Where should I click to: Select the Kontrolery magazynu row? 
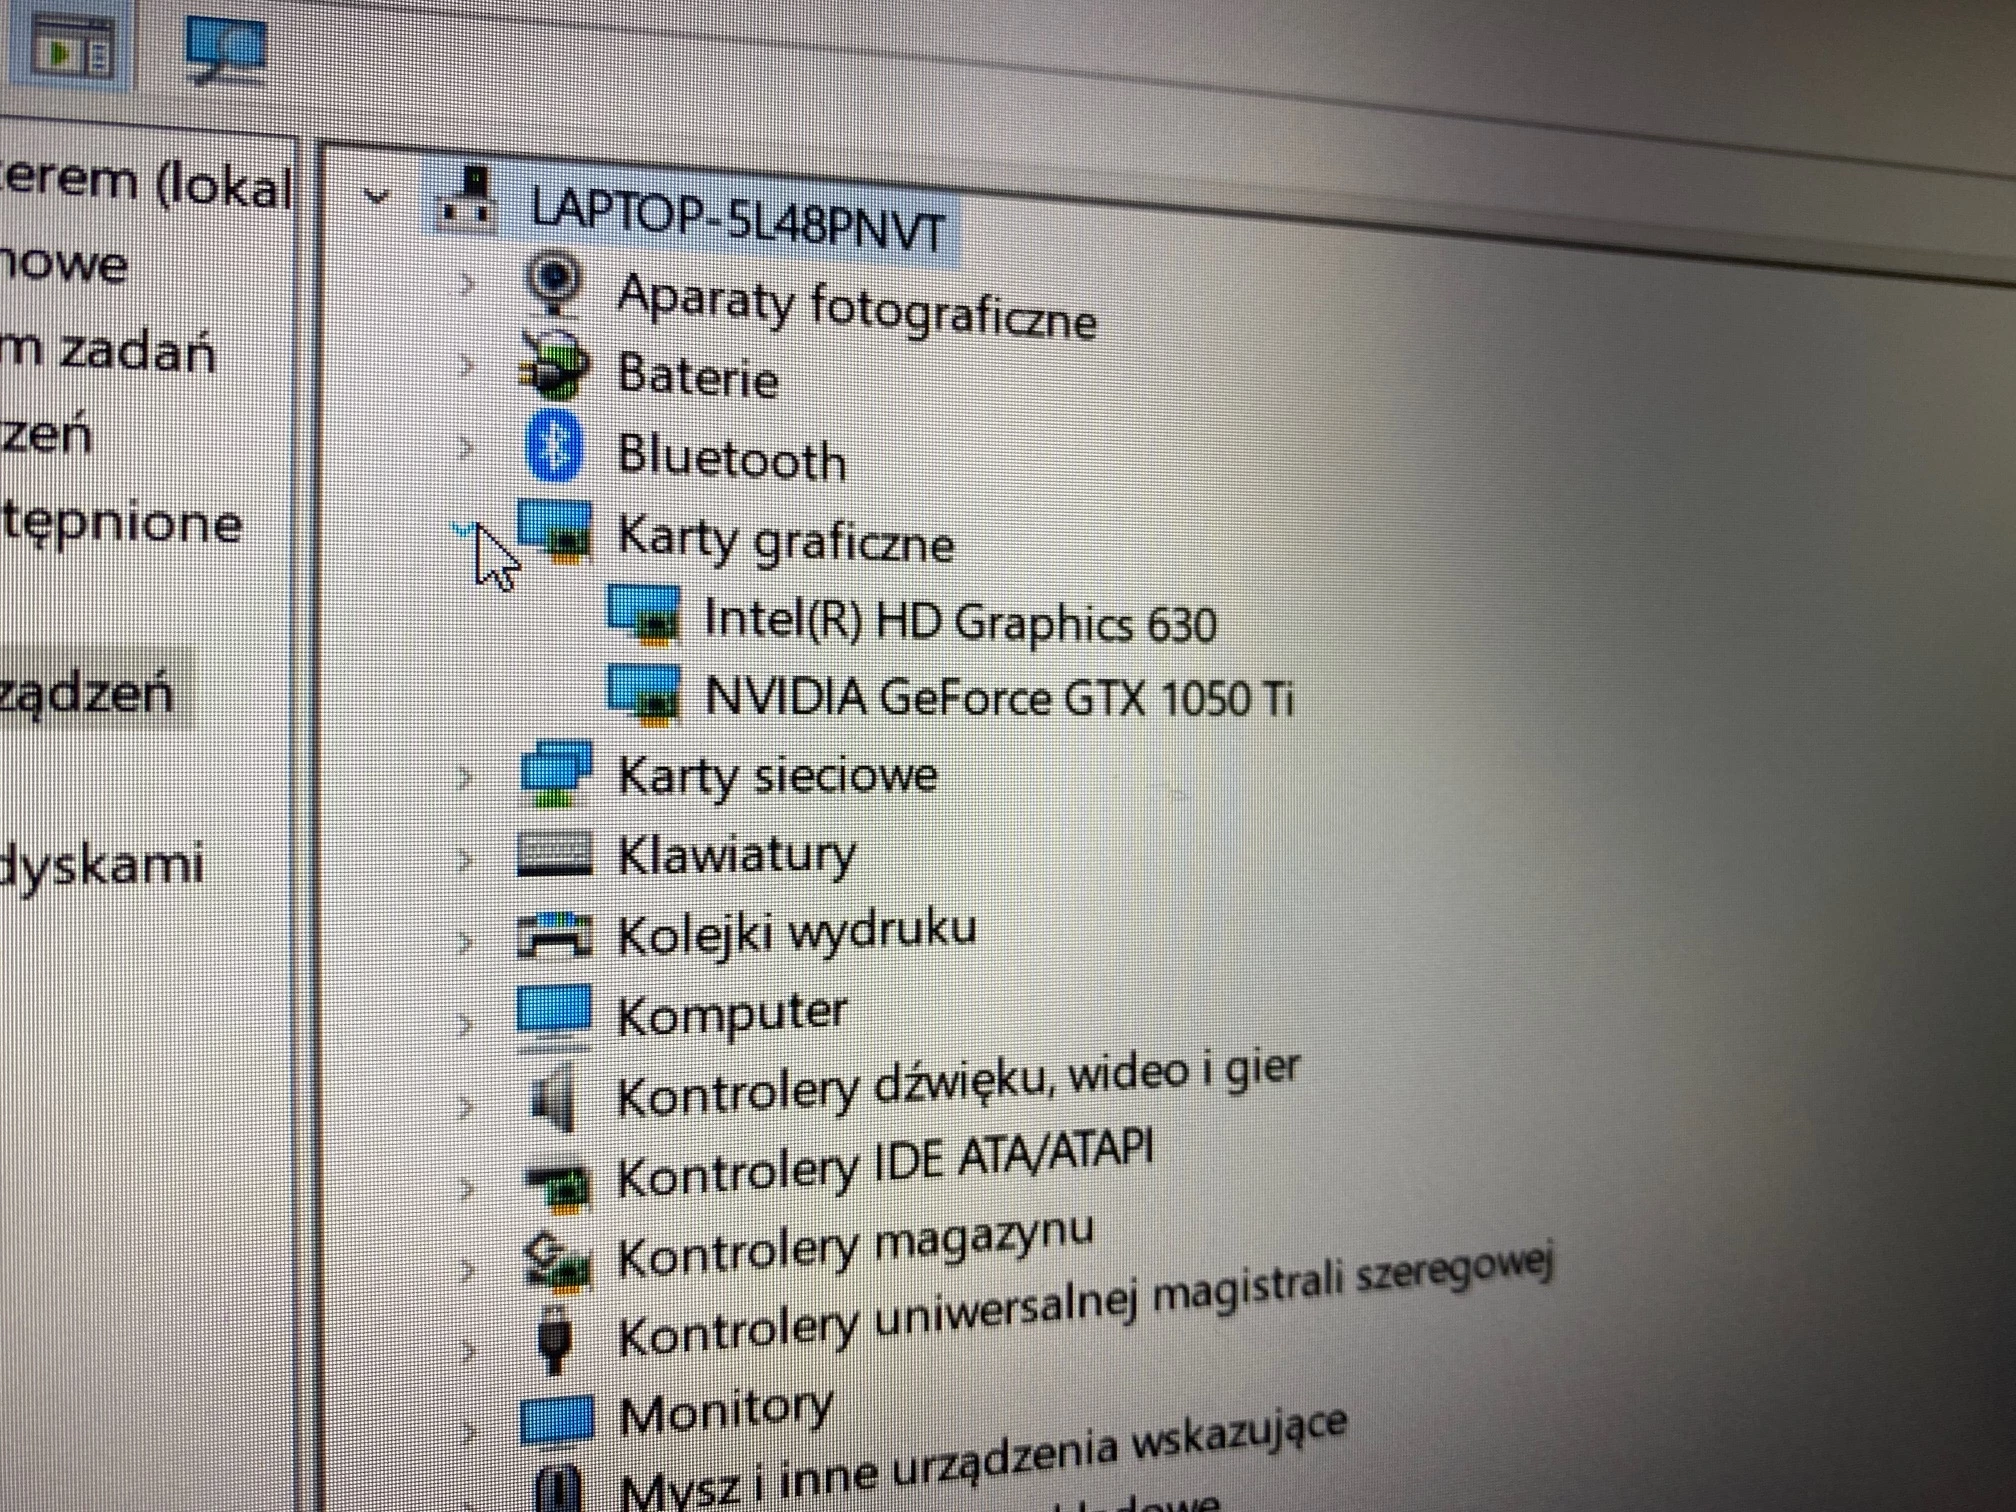point(855,1247)
